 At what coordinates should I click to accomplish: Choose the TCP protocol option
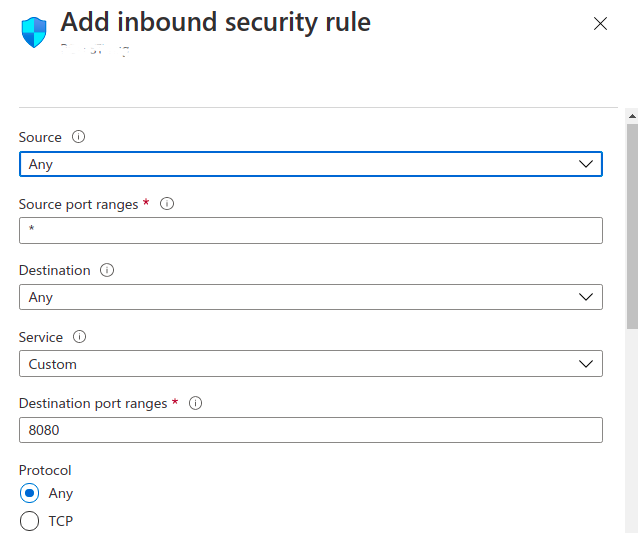30,521
